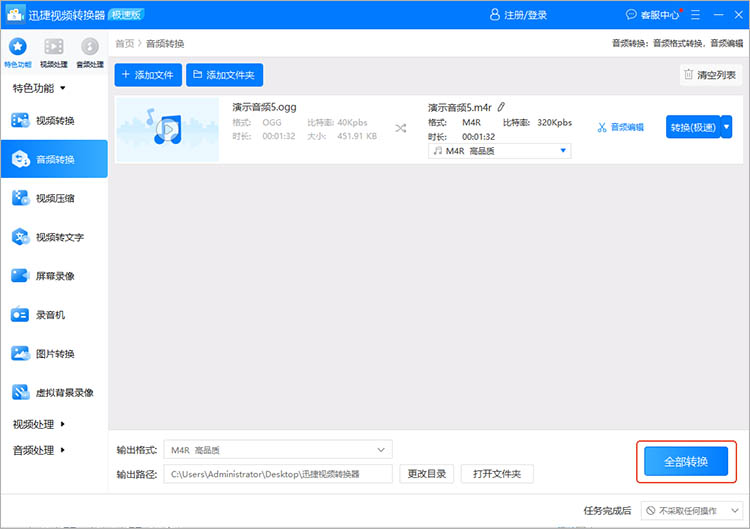
Task: Open 客服中心 support chat
Action: point(653,15)
